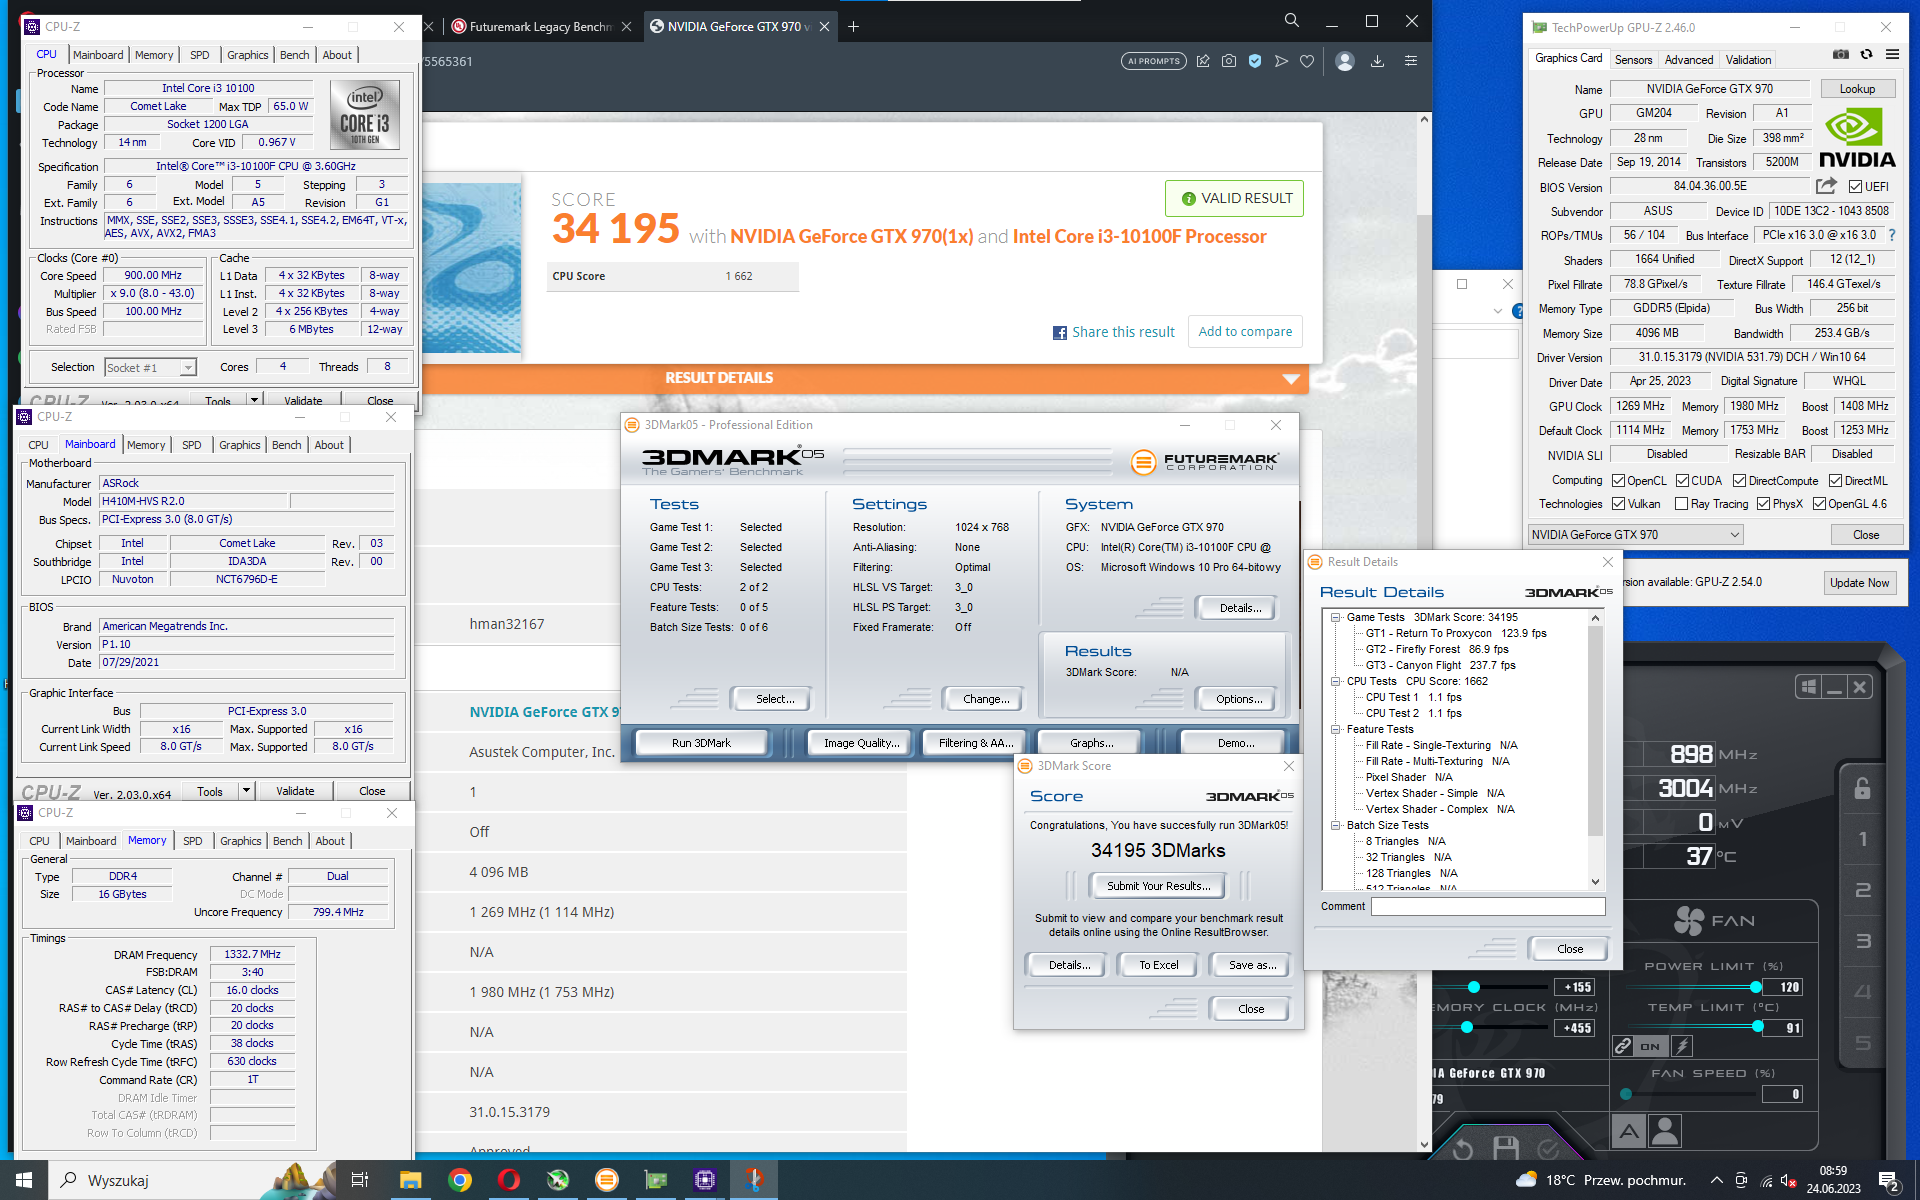This screenshot has height=1200, width=1920.
Task: Open the browser downloads icon
Action: [1377, 61]
